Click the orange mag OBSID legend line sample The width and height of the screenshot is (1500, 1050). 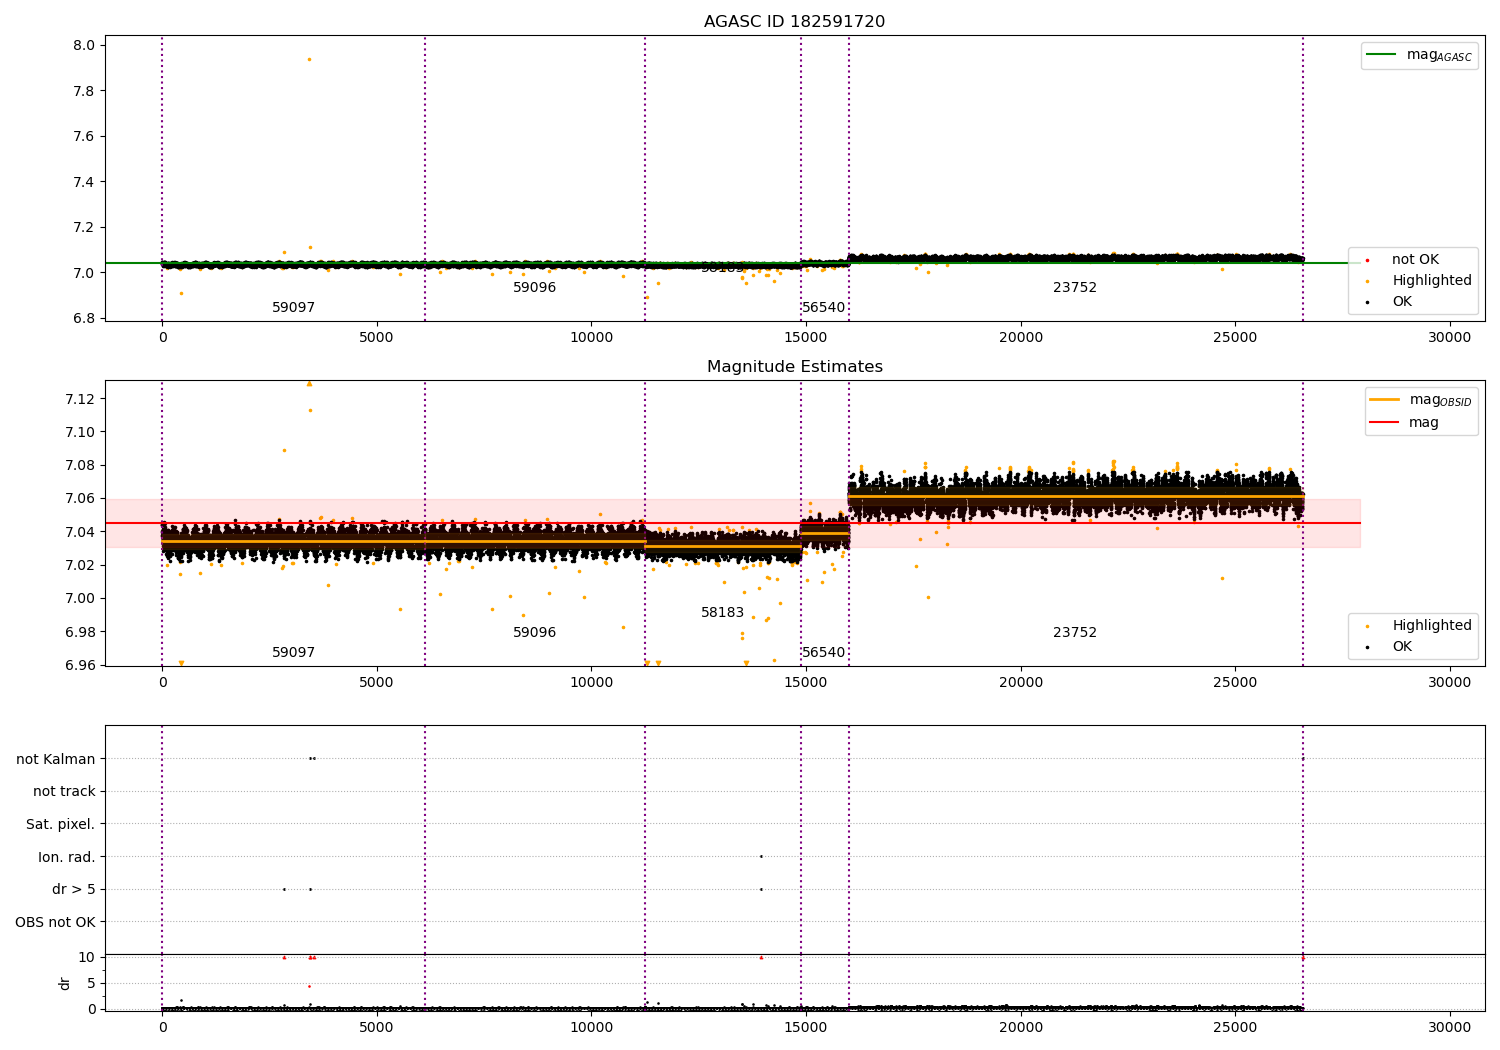click(1385, 400)
